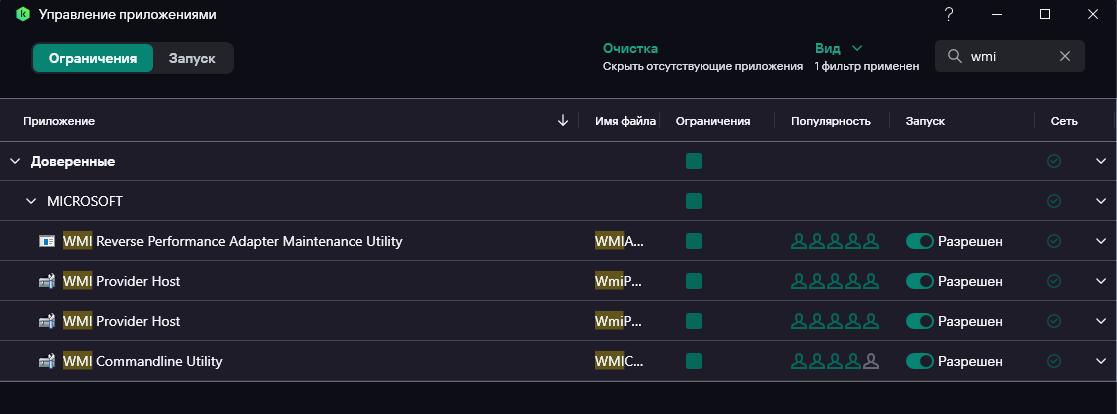This screenshot has width=1117, height=414.
Task: Clear the wmi search text
Action: tap(1065, 57)
